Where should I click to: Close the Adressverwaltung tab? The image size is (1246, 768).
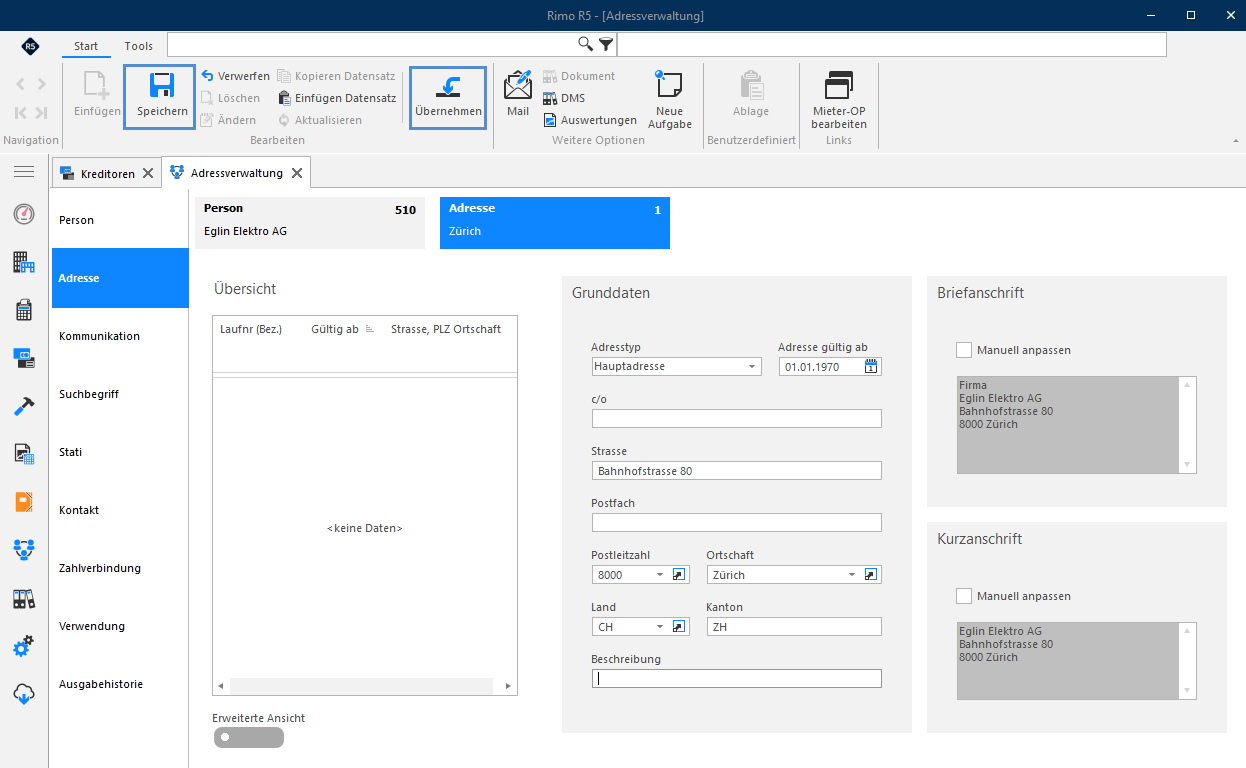(x=296, y=173)
